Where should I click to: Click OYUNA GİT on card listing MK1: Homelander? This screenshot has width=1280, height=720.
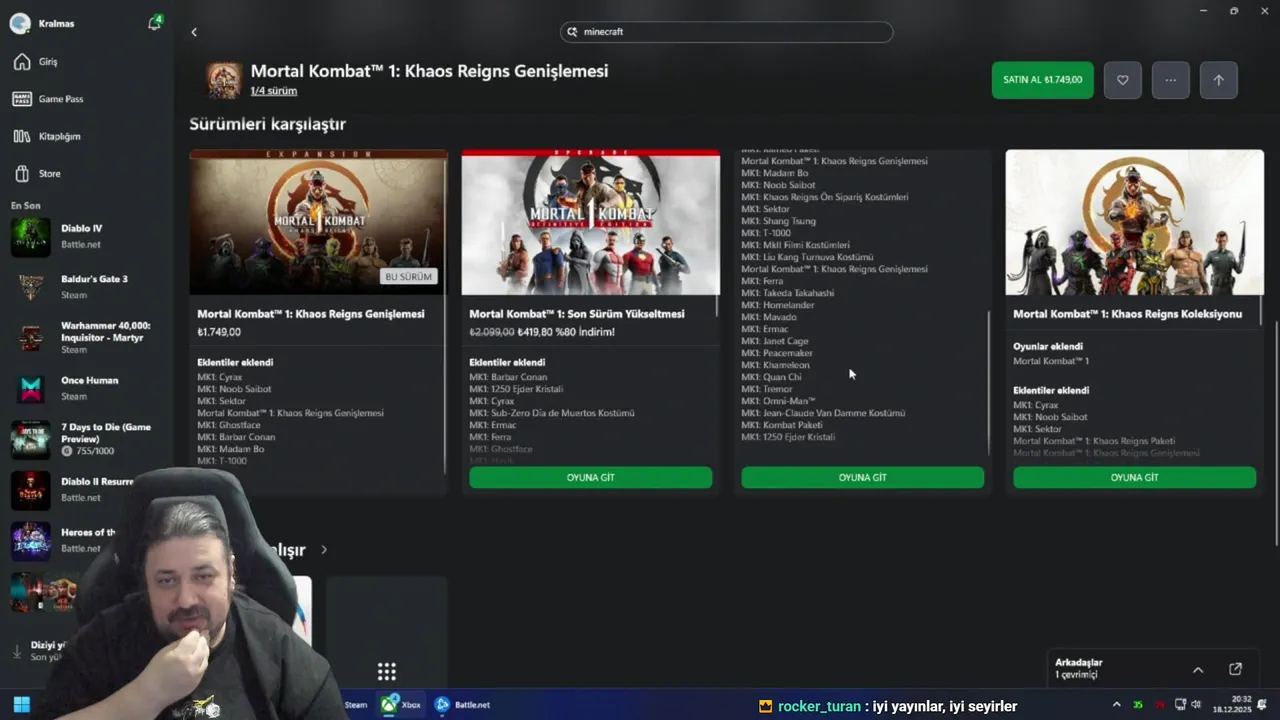pos(862,477)
